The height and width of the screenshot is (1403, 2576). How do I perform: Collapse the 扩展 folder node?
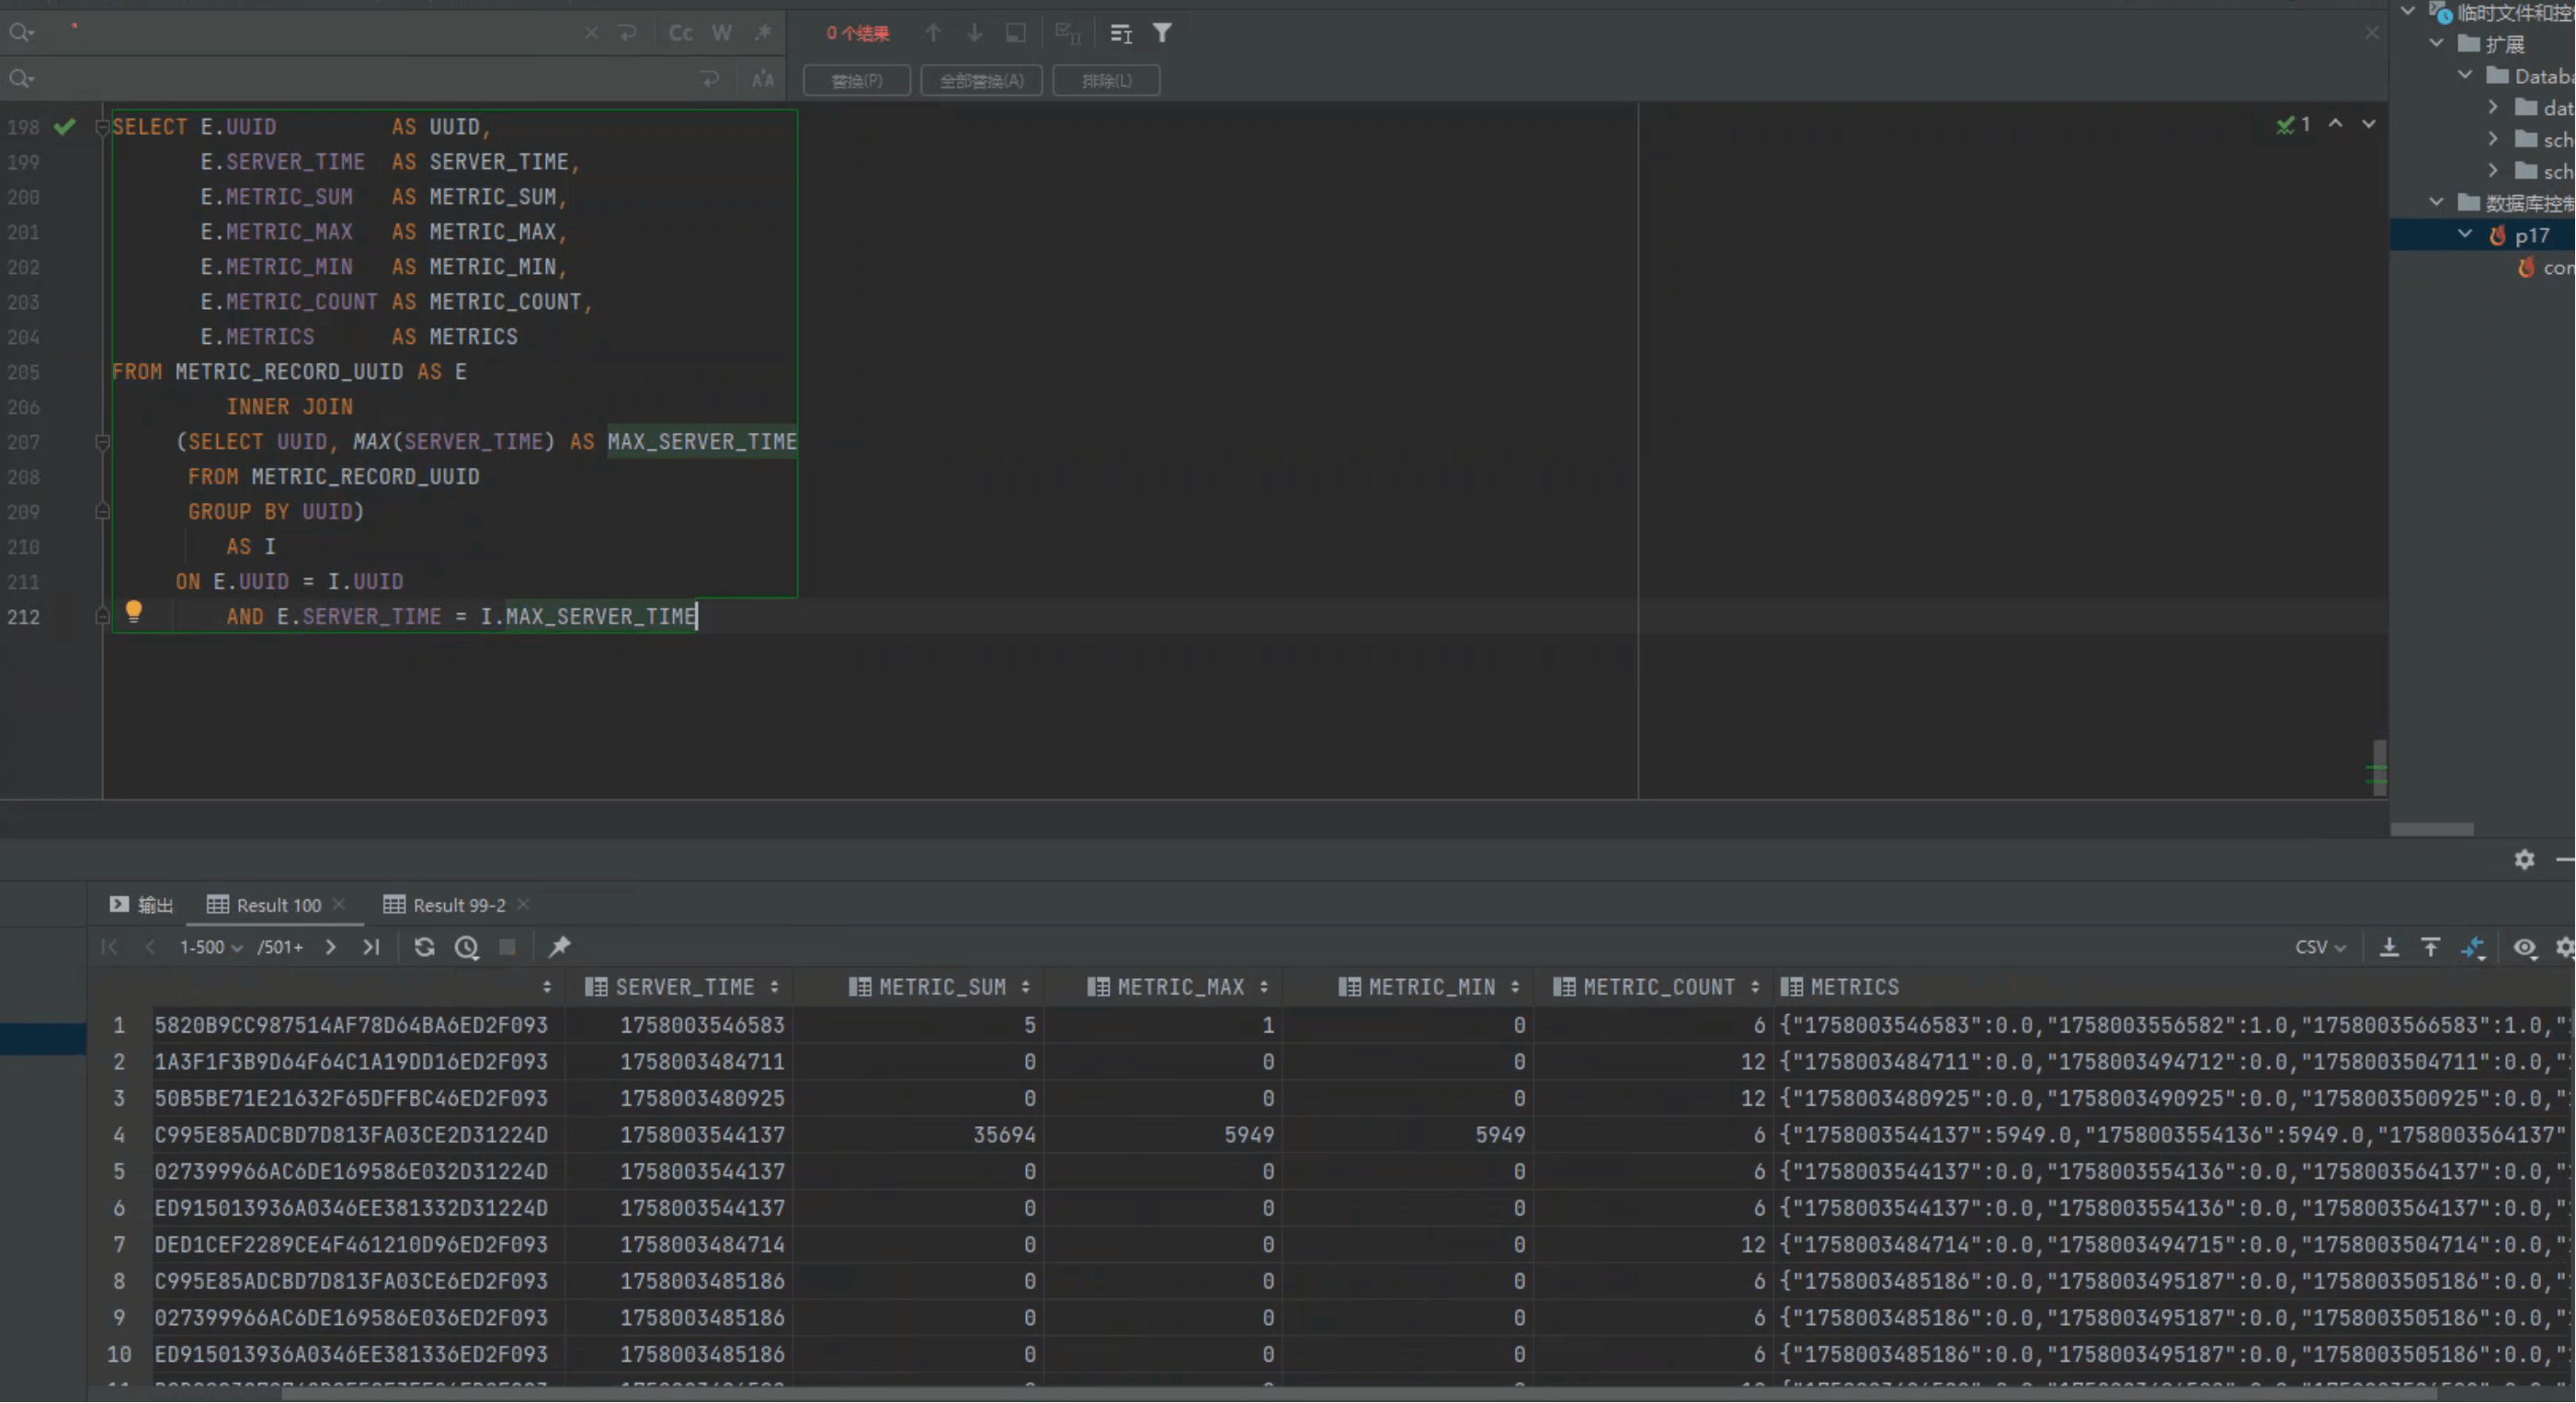pyautogui.click(x=2437, y=44)
